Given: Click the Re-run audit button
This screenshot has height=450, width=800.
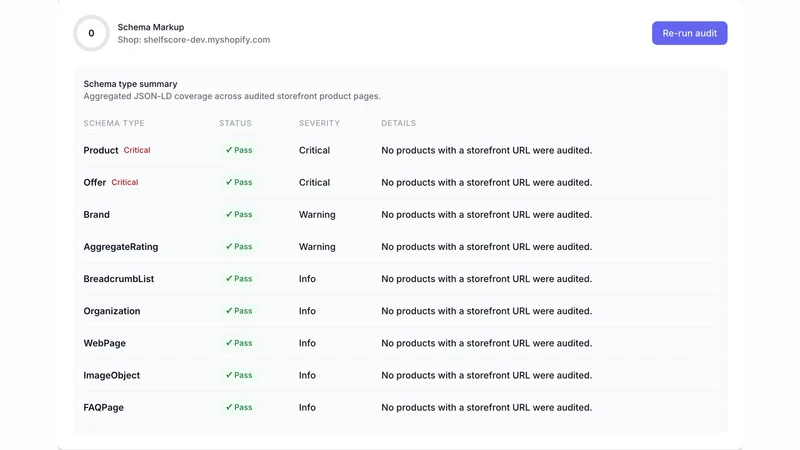Looking at the screenshot, I should coord(689,33).
